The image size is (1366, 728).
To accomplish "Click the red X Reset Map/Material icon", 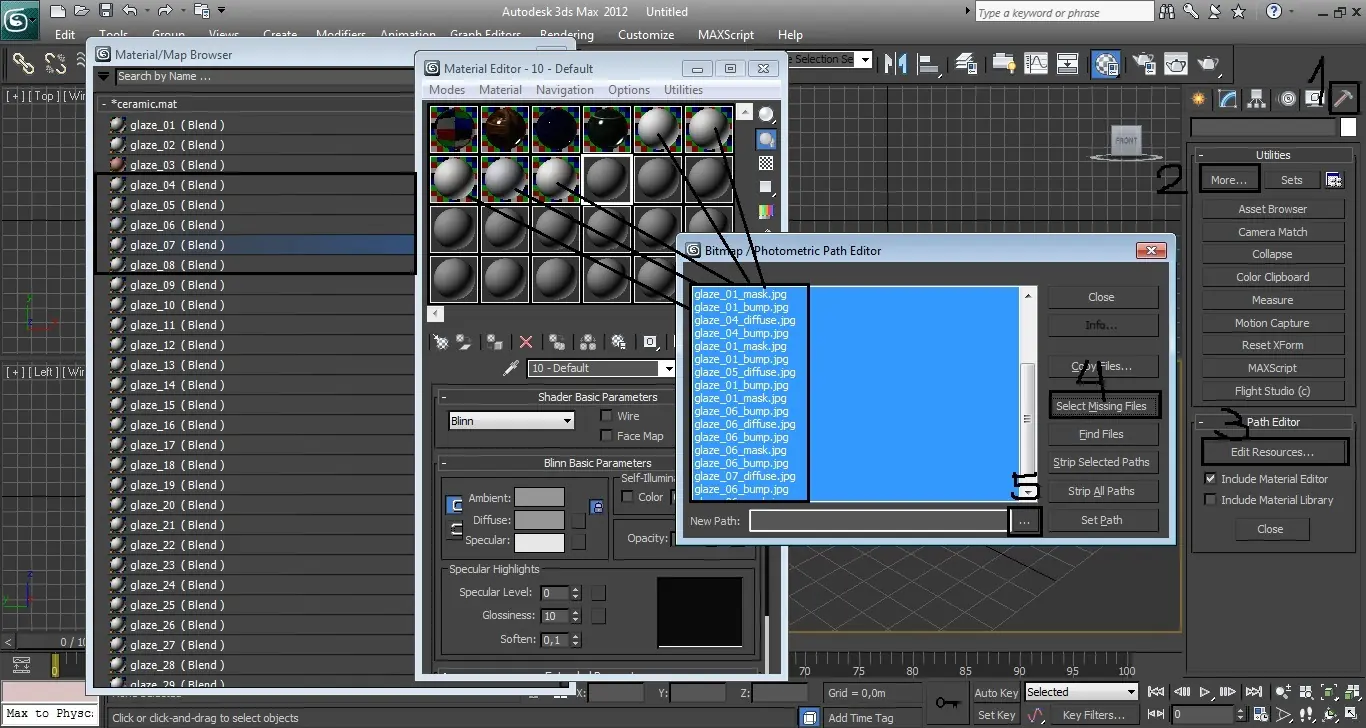I will click(526, 342).
